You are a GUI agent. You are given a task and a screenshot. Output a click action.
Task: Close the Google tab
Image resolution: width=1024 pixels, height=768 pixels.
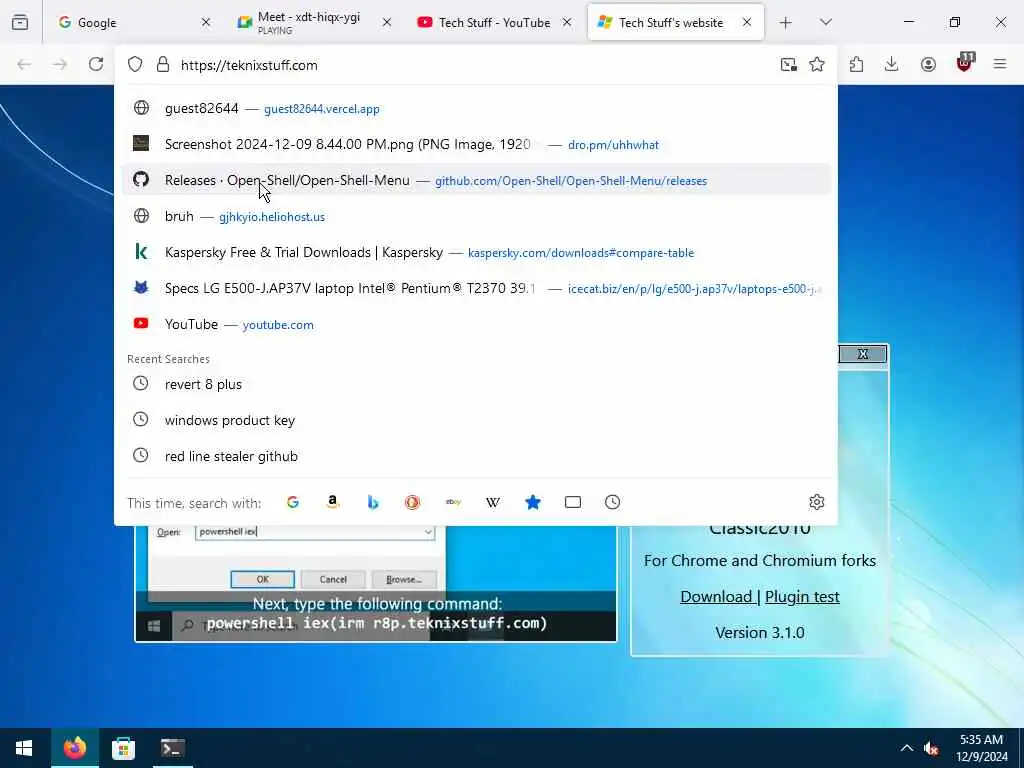206,22
